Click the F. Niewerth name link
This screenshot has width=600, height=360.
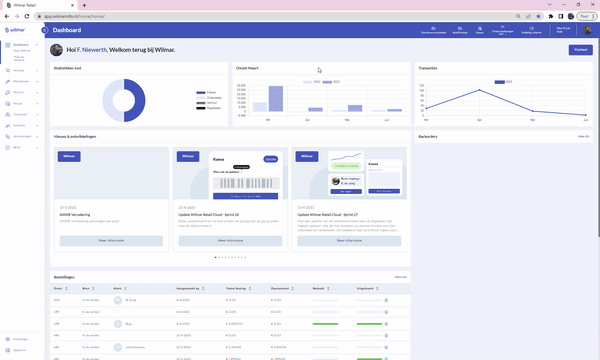coord(92,50)
